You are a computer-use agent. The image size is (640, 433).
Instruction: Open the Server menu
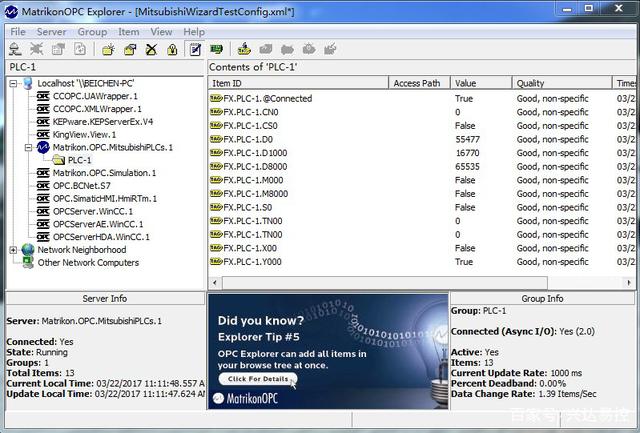coord(51,31)
